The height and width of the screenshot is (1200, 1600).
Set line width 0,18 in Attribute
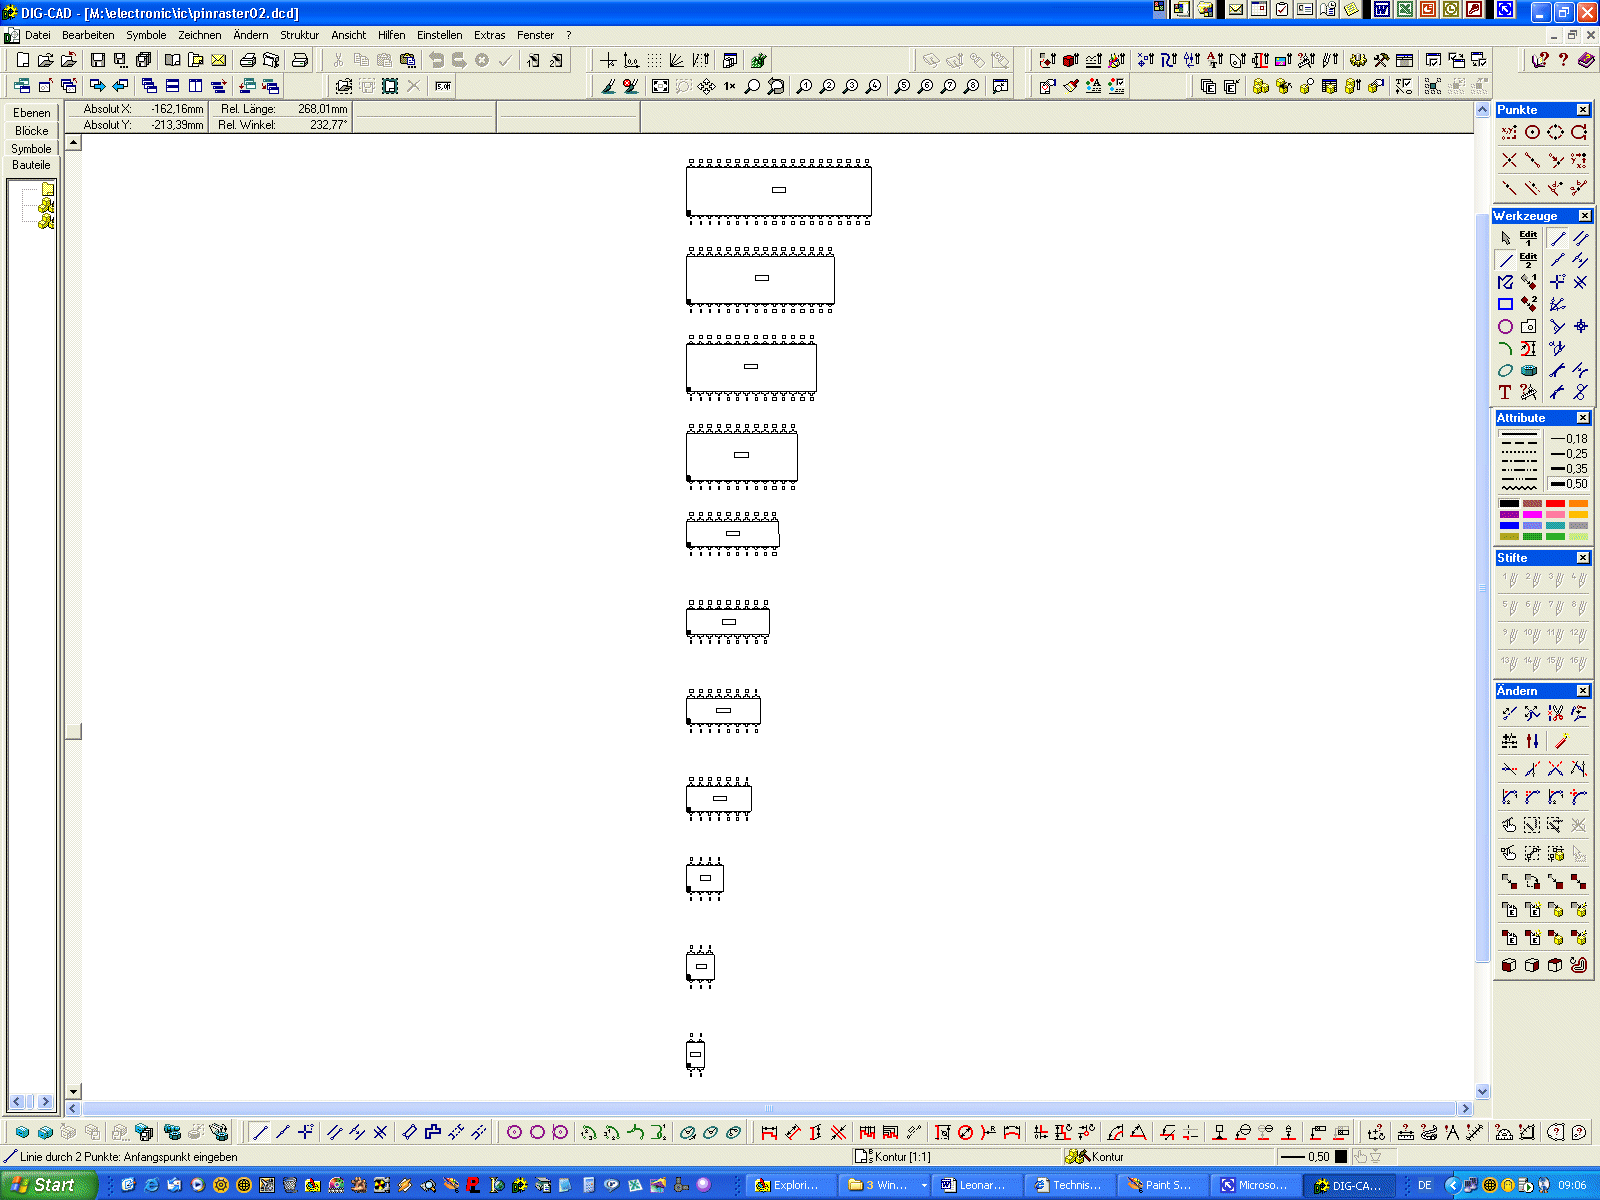coord(1568,439)
